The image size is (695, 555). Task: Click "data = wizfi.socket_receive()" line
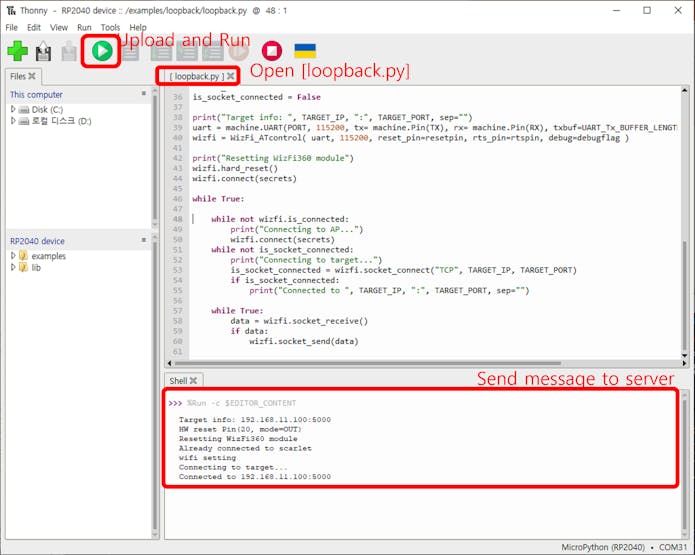click(x=299, y=321)
